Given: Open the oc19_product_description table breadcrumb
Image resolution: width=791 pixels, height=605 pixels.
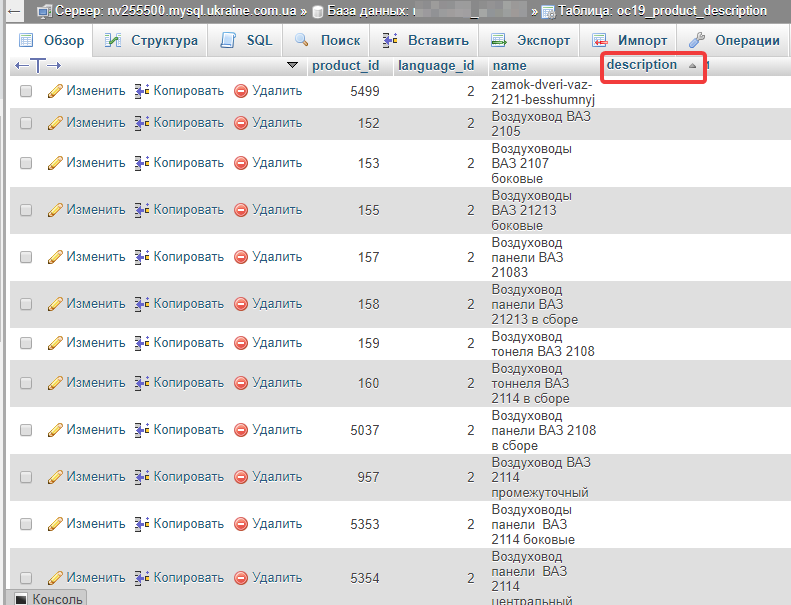Looking at the screenshot, I should point(662,11).
